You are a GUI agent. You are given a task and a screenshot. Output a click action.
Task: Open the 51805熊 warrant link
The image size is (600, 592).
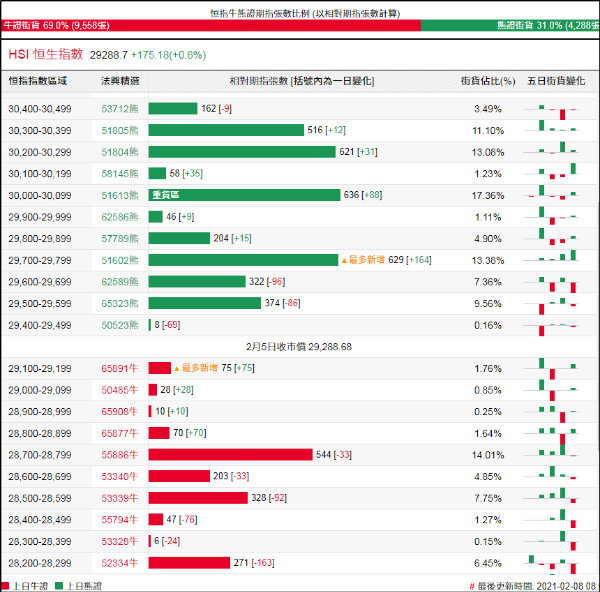click(x=120, y=130)
